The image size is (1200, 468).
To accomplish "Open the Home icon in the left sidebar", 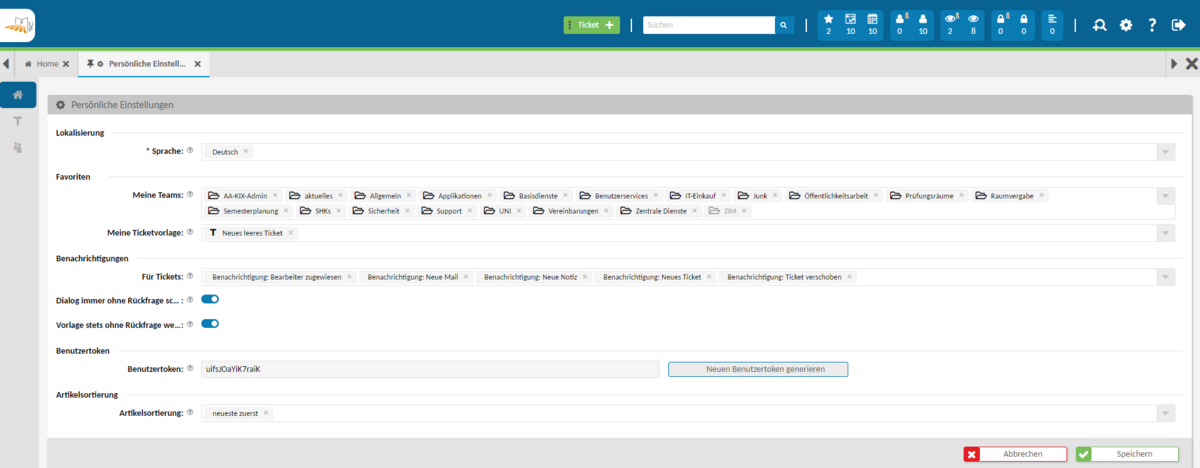I will pyautogui.click(x=17, y=95).
